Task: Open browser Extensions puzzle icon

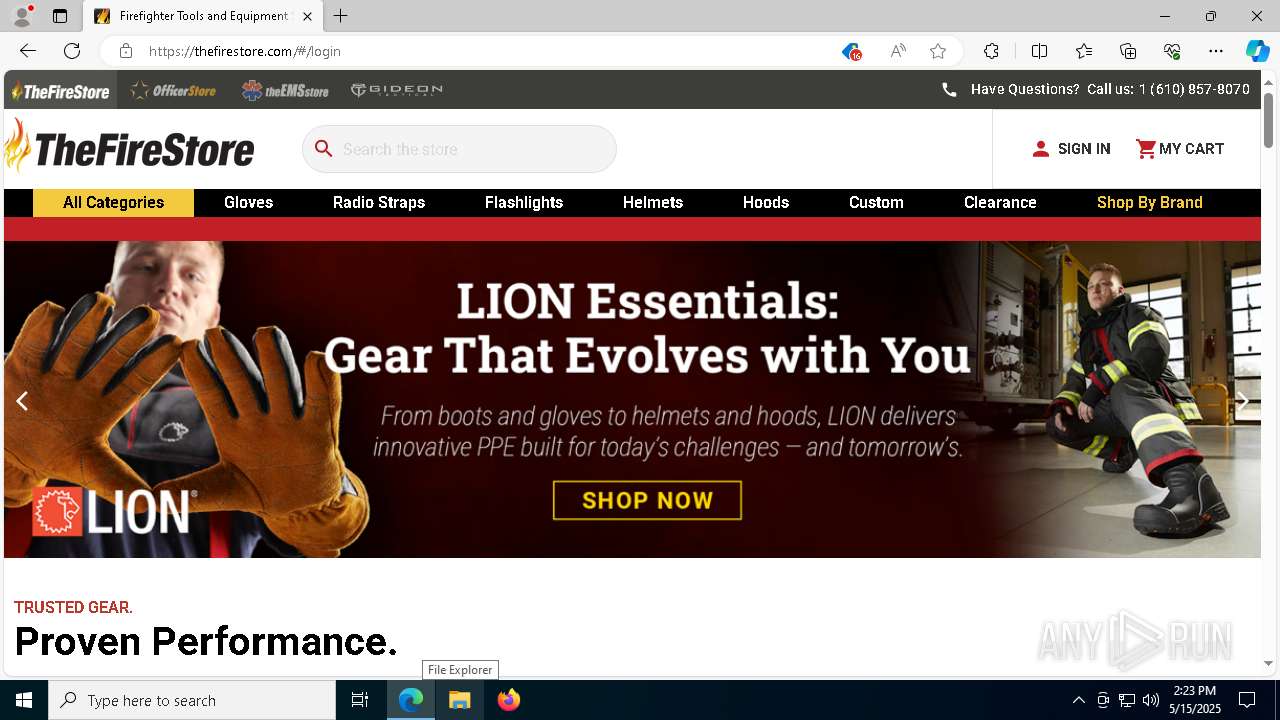Action: (991, 51)
